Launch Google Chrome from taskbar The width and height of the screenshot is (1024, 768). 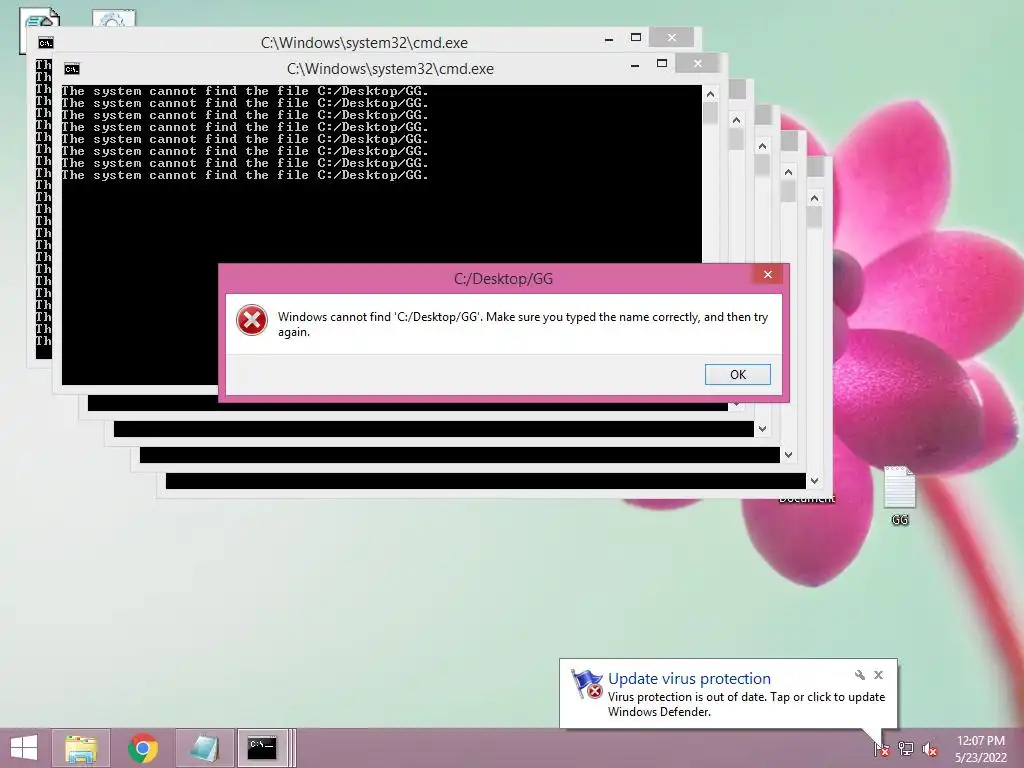tap(143, 748)
